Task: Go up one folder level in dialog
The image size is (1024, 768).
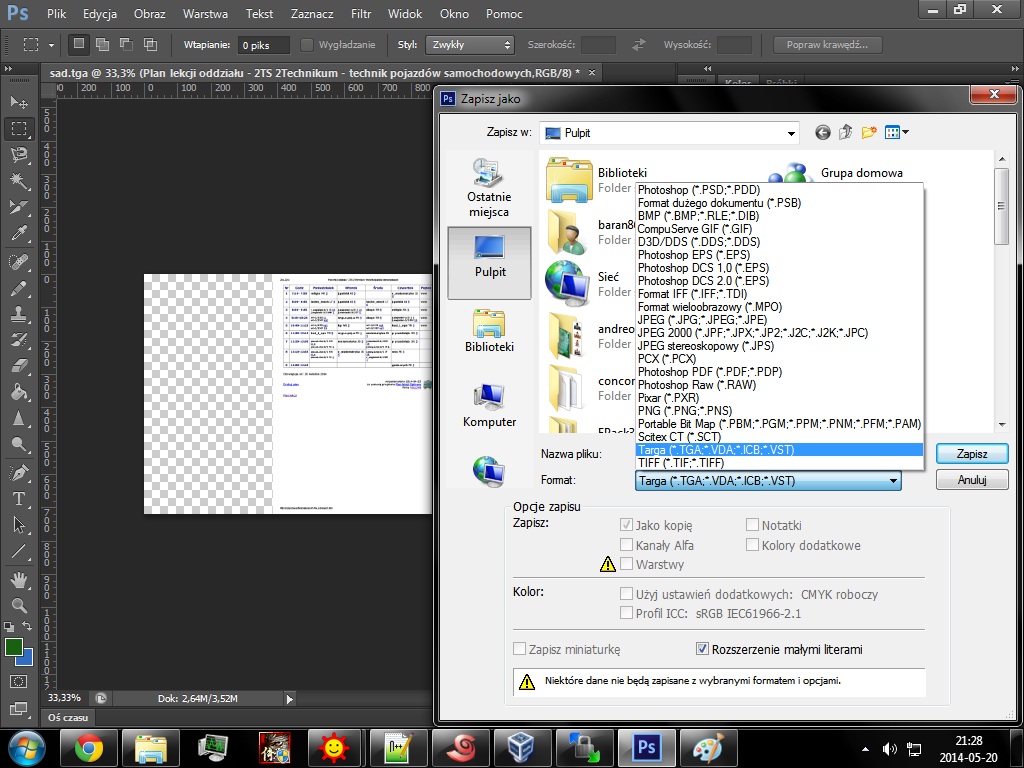Action: 846,133
